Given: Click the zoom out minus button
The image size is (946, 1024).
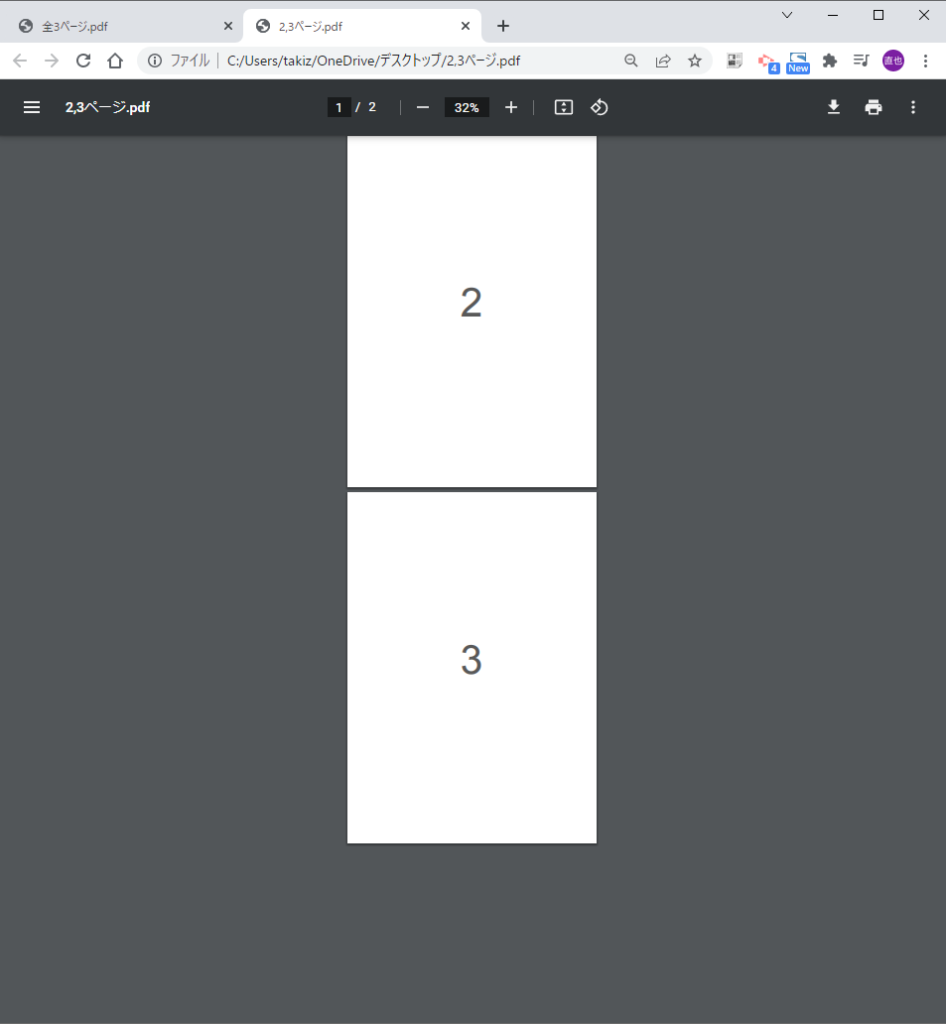Looking at the screenshot, I should (422, 107).
